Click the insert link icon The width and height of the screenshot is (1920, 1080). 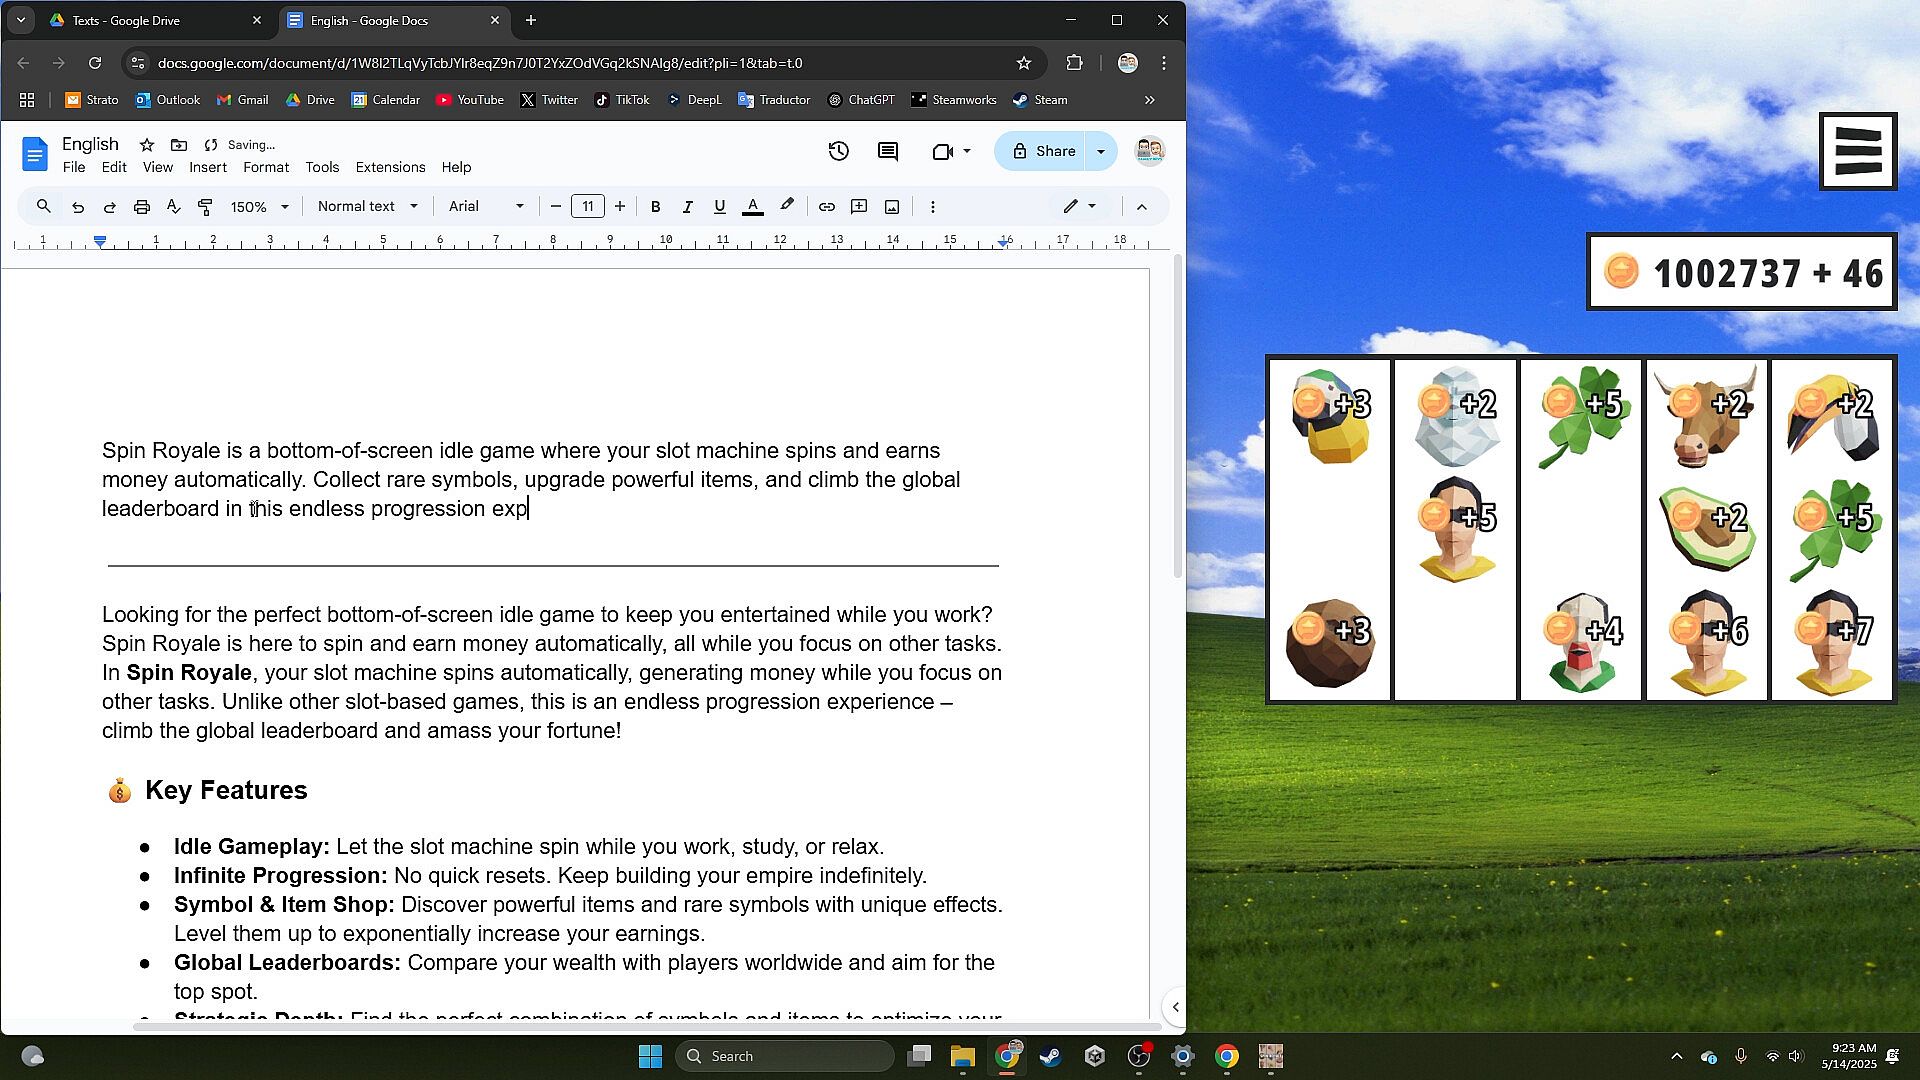pos(826,207)
